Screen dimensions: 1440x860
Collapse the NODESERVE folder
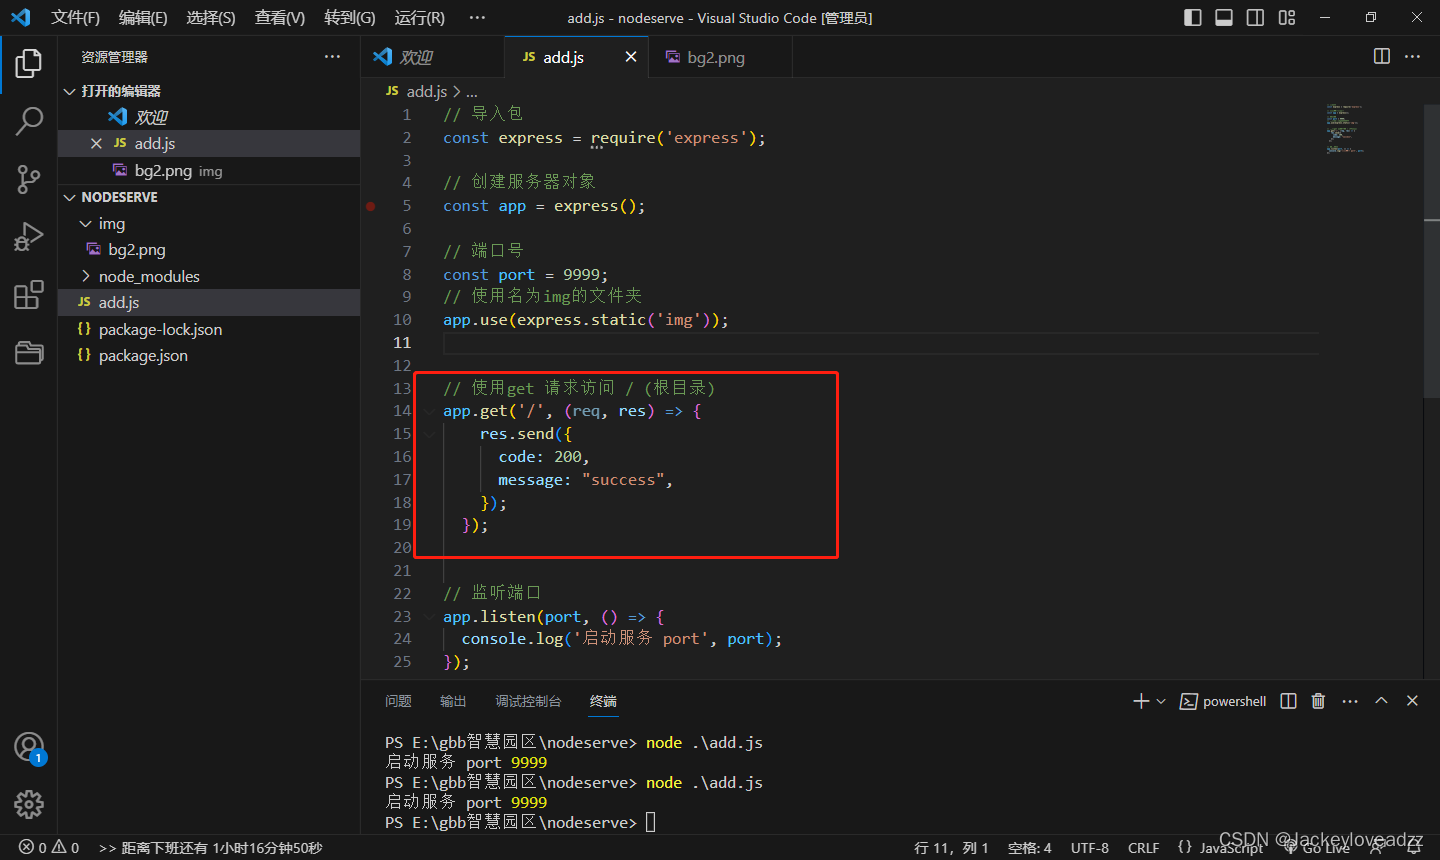[x=69, y=197]
